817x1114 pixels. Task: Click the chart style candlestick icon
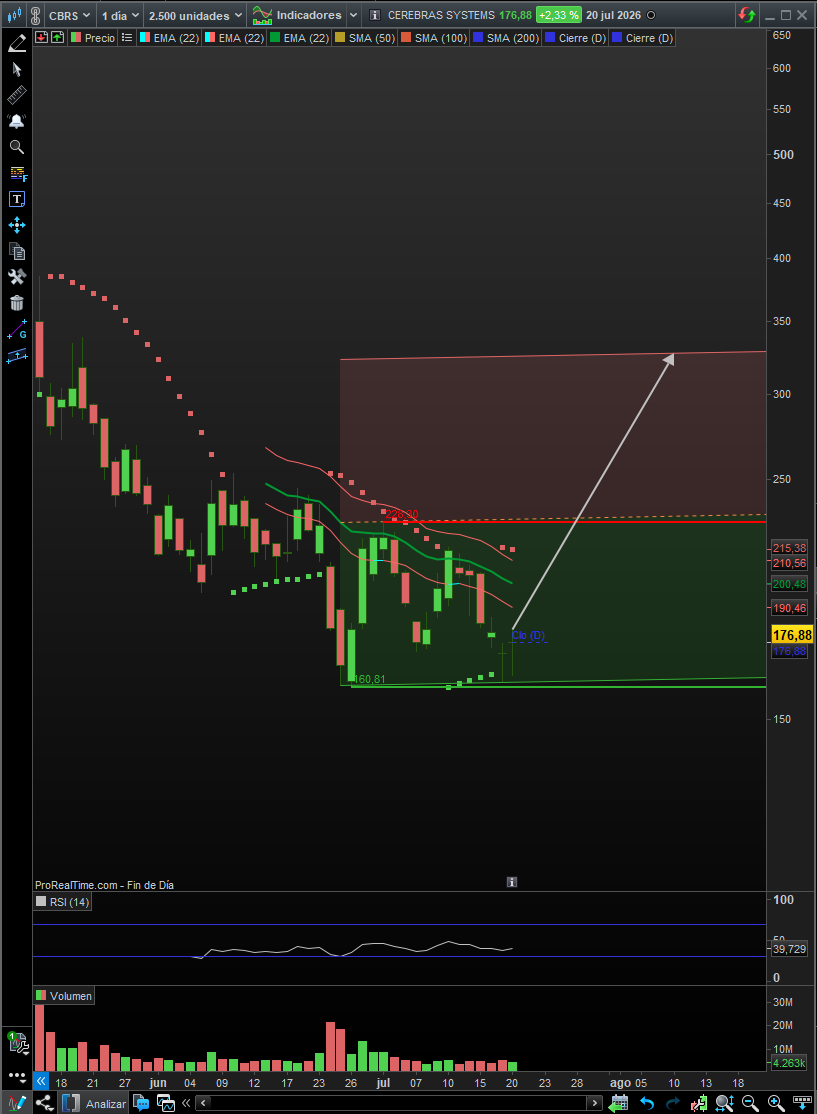pos(14,15)
